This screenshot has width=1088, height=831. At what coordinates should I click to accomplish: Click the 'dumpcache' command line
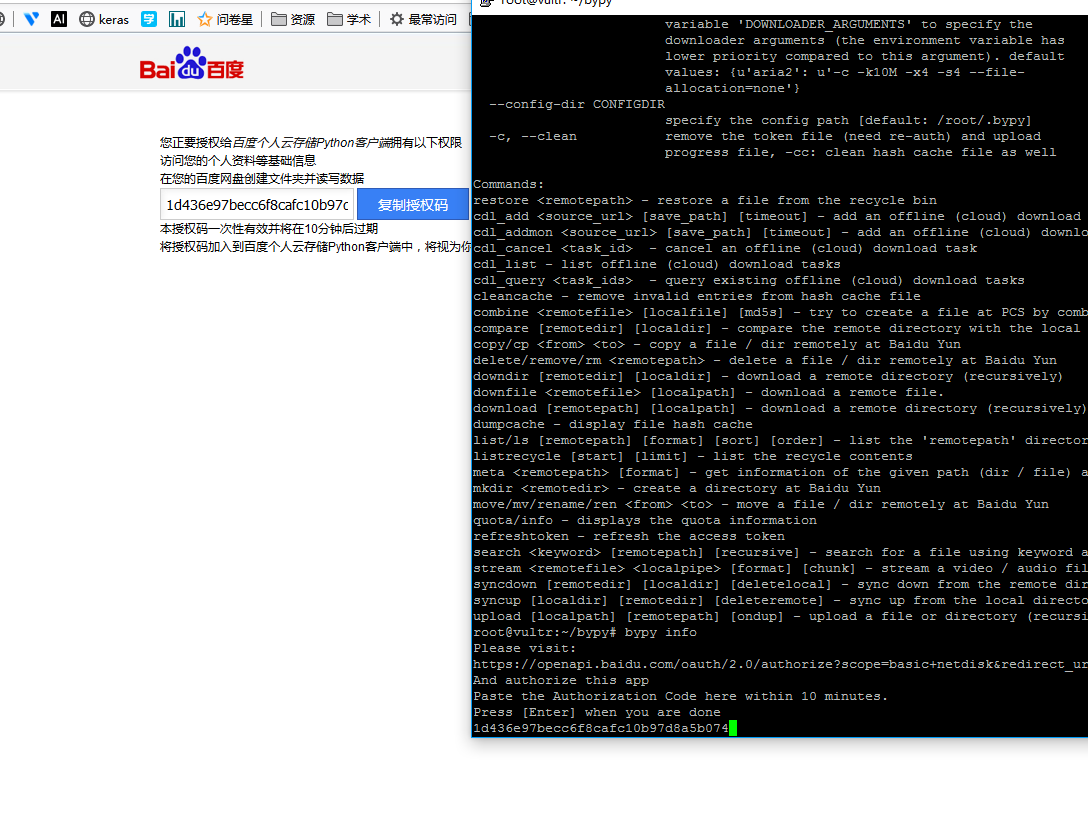[x=613, y=424]
